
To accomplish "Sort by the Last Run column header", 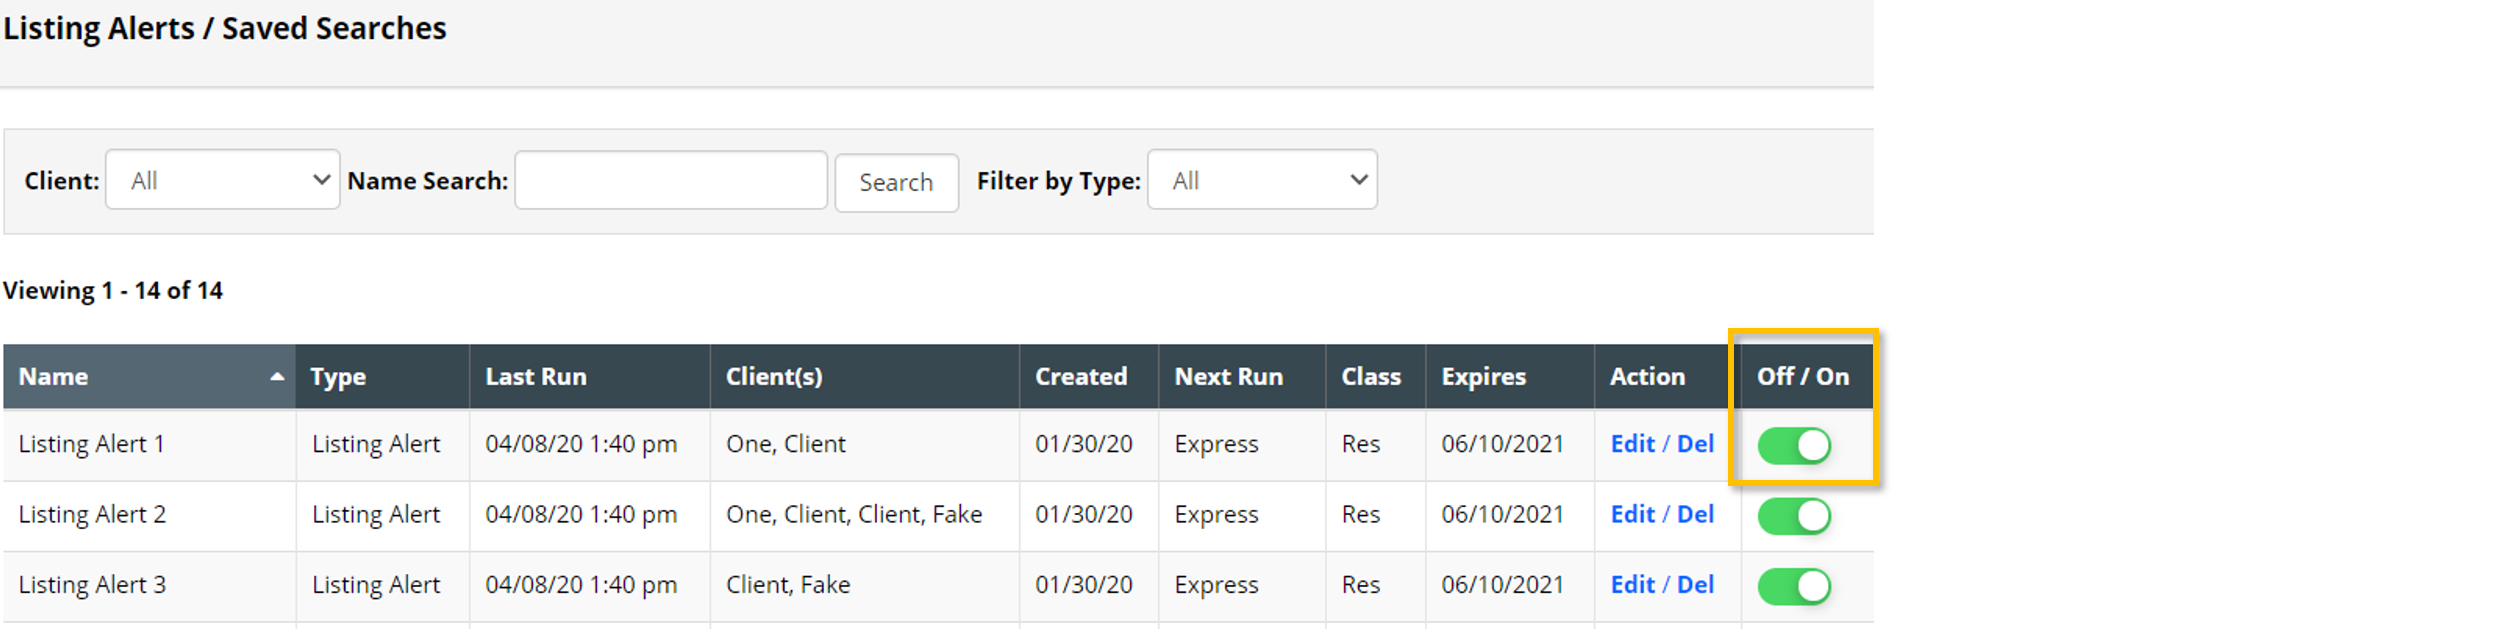I will [536, 377].
